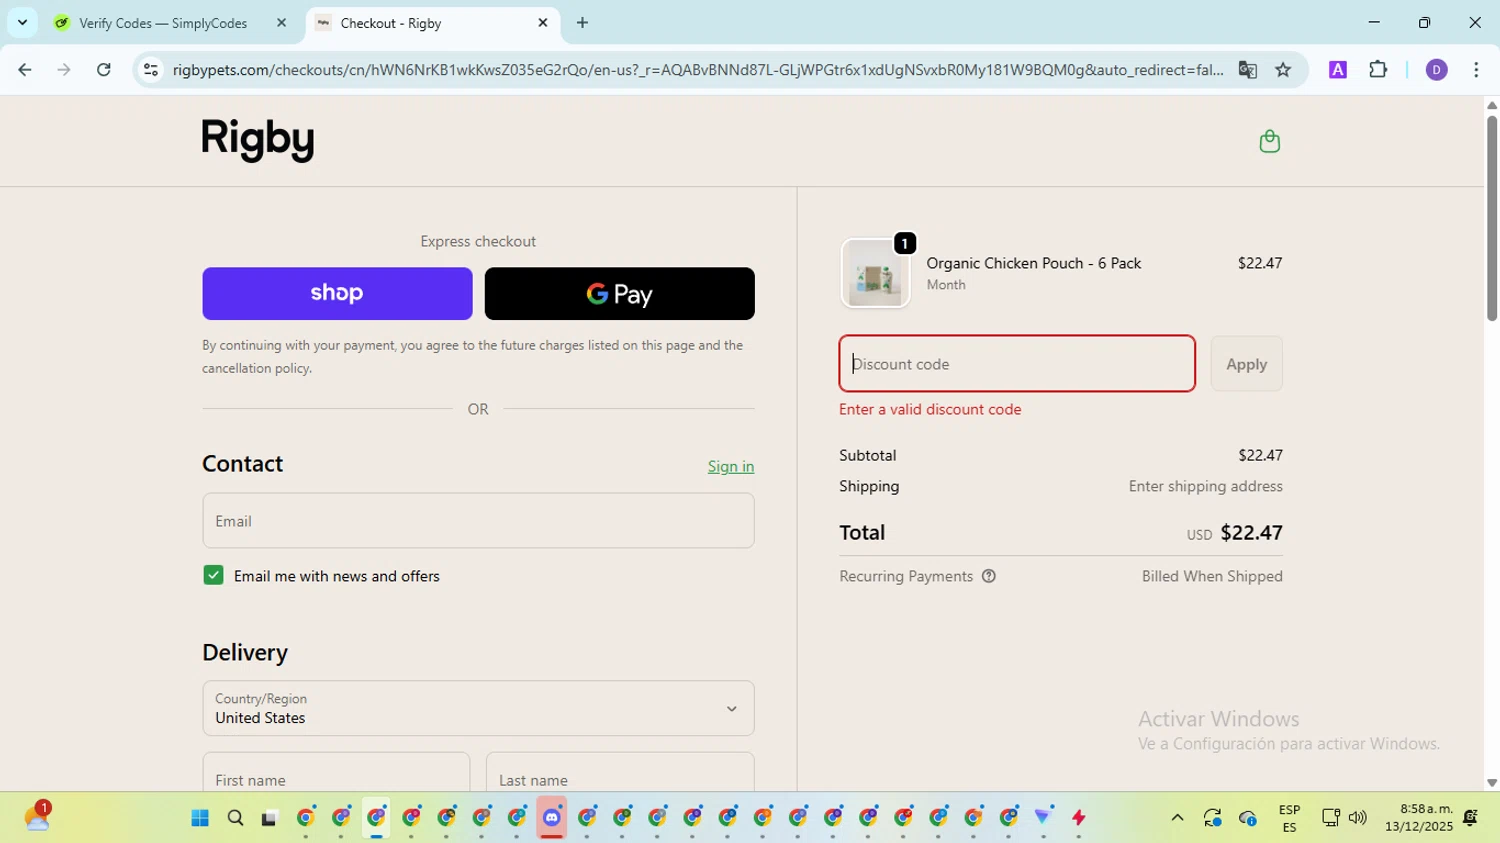Image resolution: width=1500 pixels, height=843 pixels.
Task: Bookmark this page with the star
Action: (x=1283, y=70)
